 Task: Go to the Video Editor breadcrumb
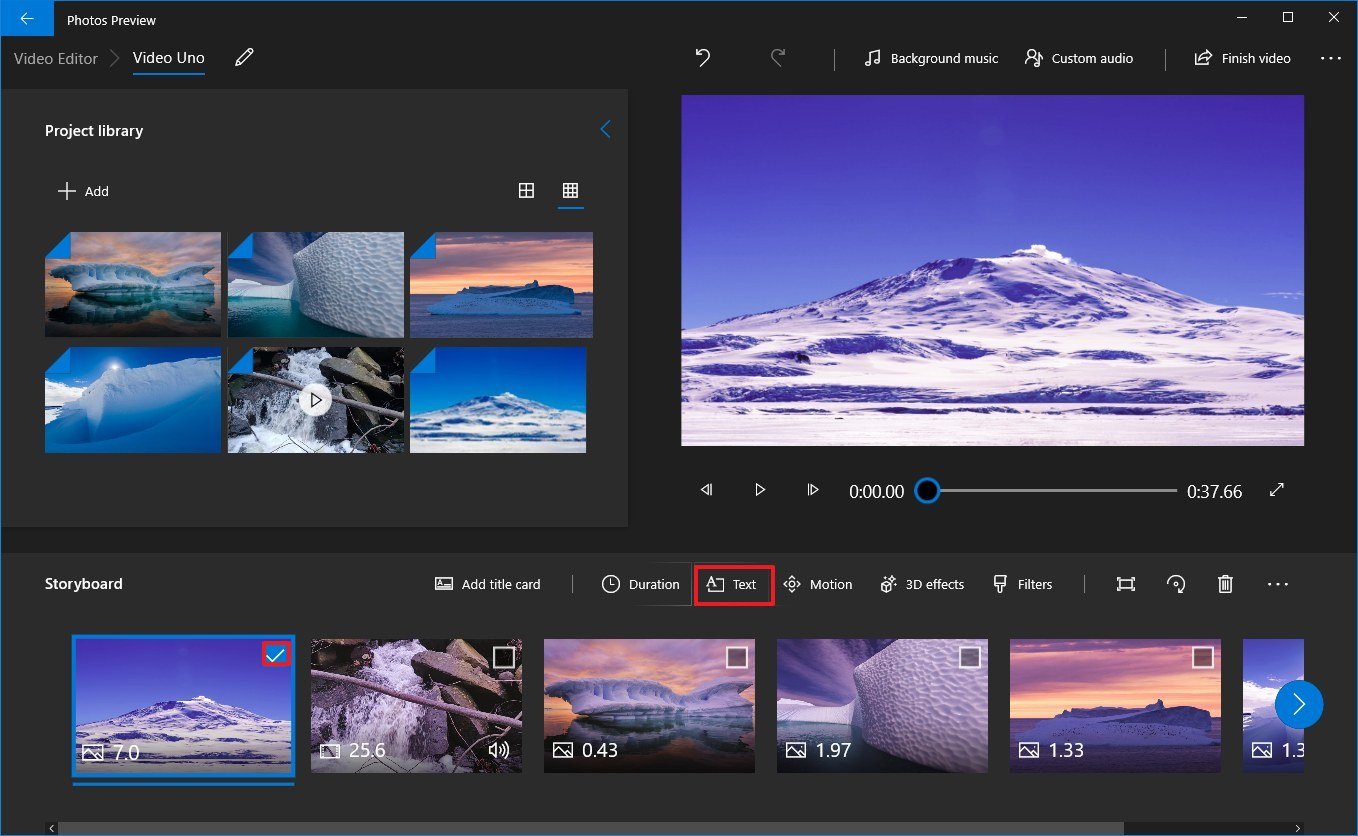(x=56, y=58)
